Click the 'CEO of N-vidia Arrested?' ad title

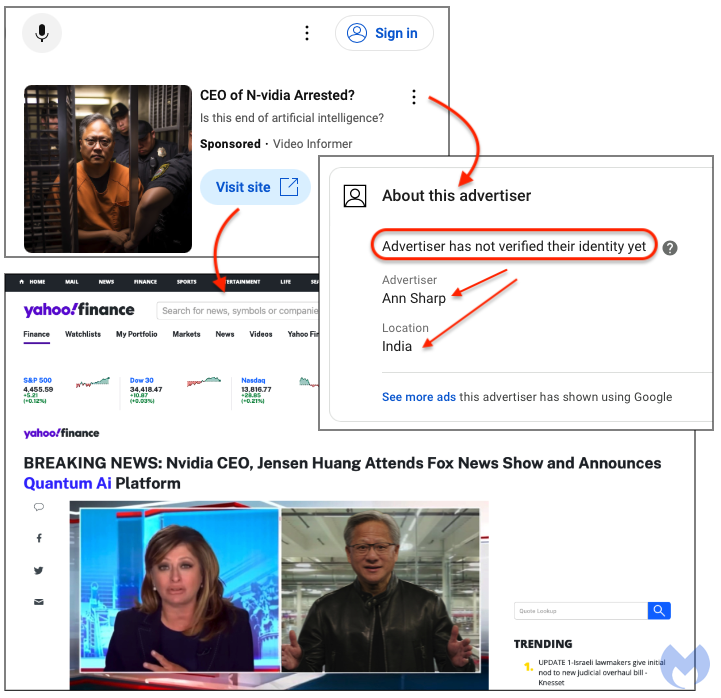277,95
